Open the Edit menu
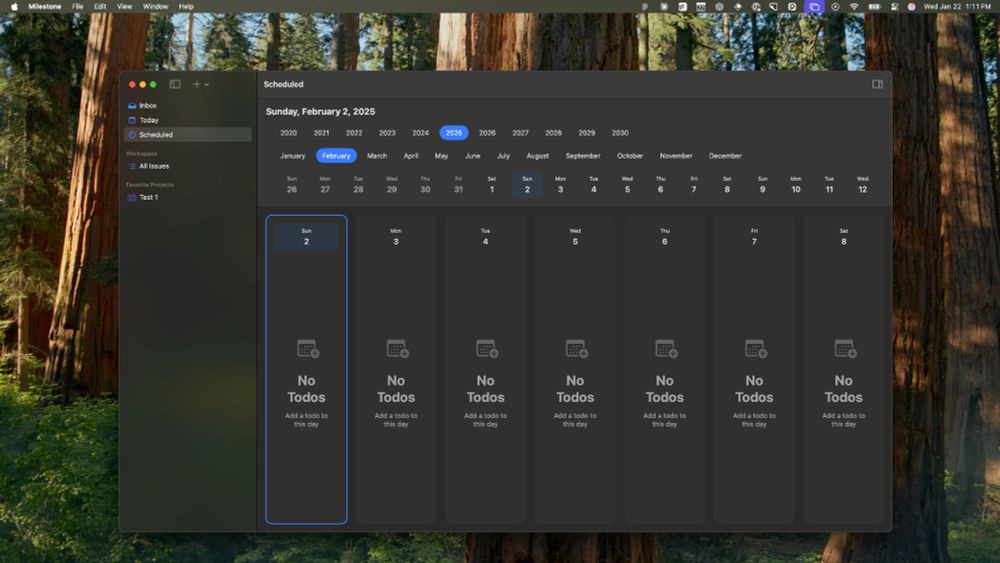Image resolution: width=1000 pixels, height=563 pixels. pos(100,6)
